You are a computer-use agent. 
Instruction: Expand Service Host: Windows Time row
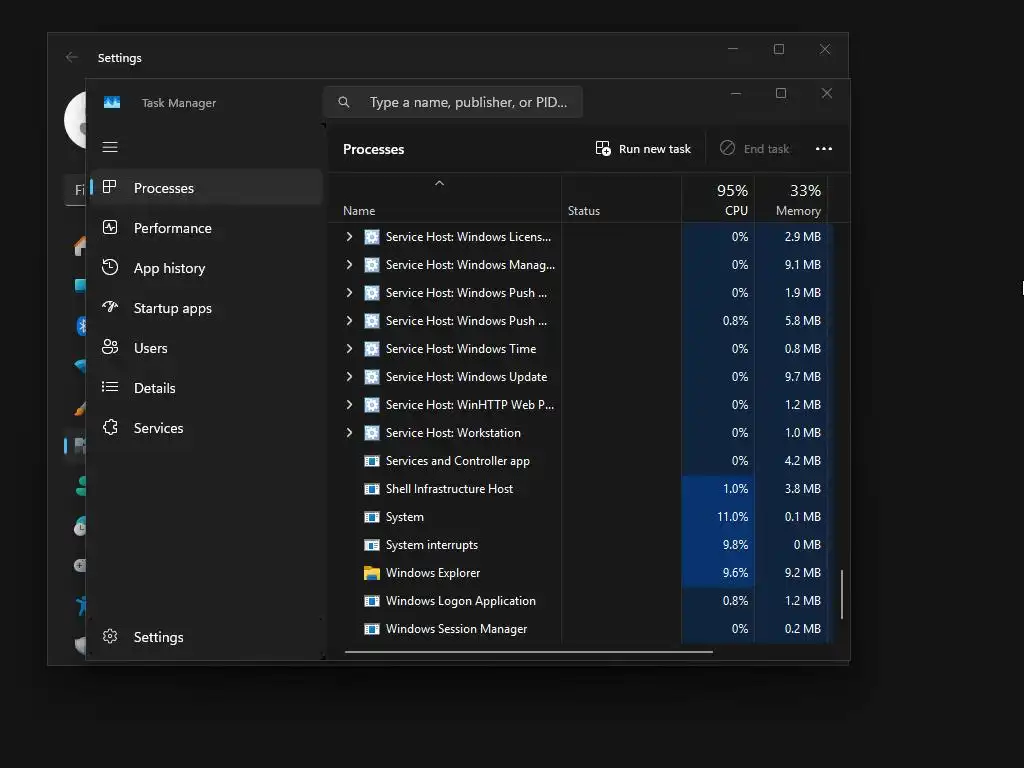[349, 349]
